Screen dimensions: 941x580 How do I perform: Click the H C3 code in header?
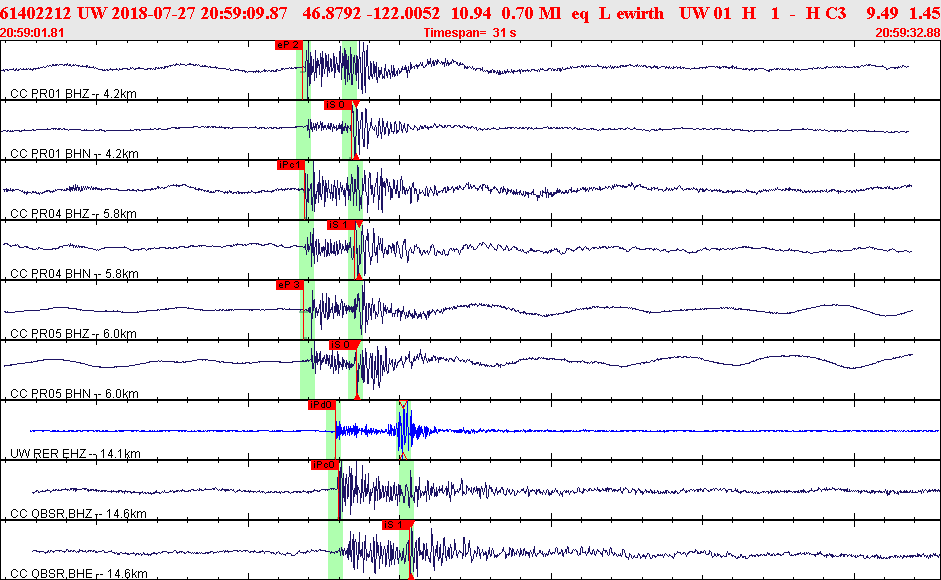827,13
